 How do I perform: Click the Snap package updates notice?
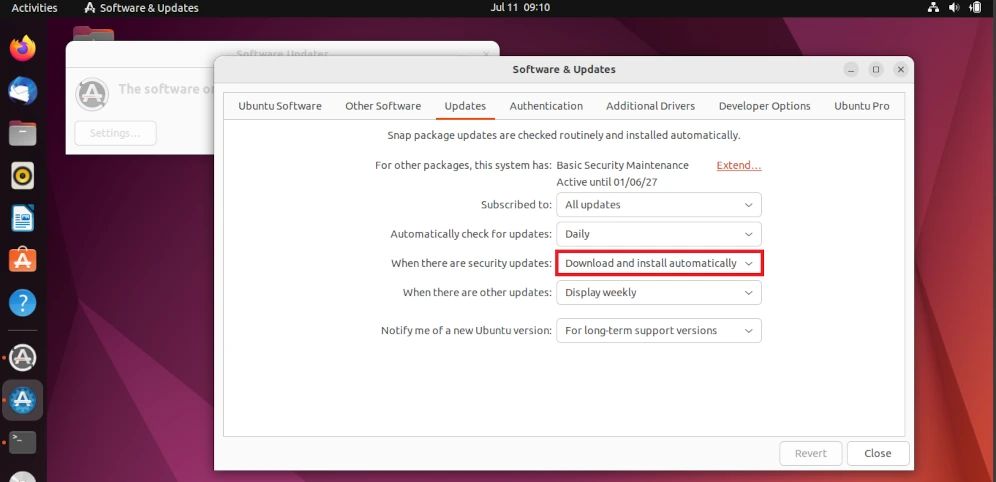click(563, 135)
